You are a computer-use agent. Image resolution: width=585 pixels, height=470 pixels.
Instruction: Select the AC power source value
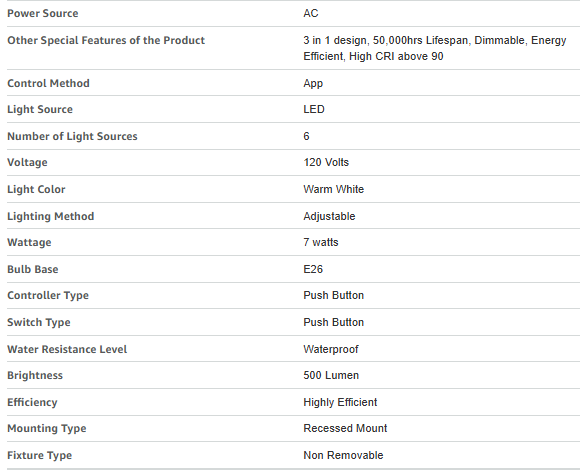(x=311, y=13)
